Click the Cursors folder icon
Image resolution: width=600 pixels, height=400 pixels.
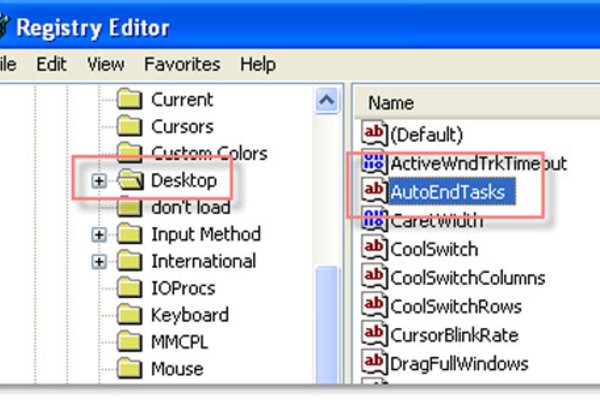pyautogui.click(x=130, y=126)
